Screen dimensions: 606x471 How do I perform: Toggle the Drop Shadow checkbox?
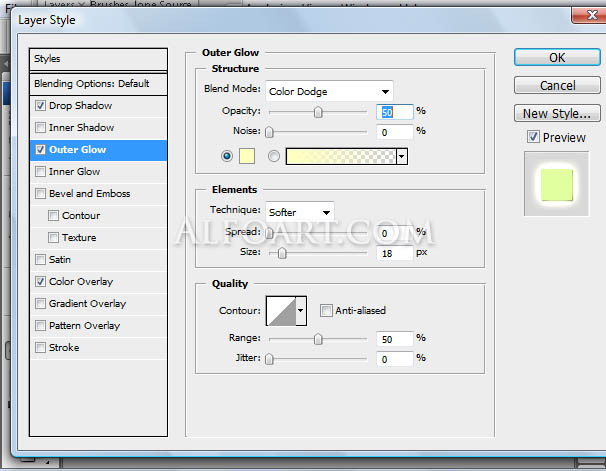[x=40, y=105]
